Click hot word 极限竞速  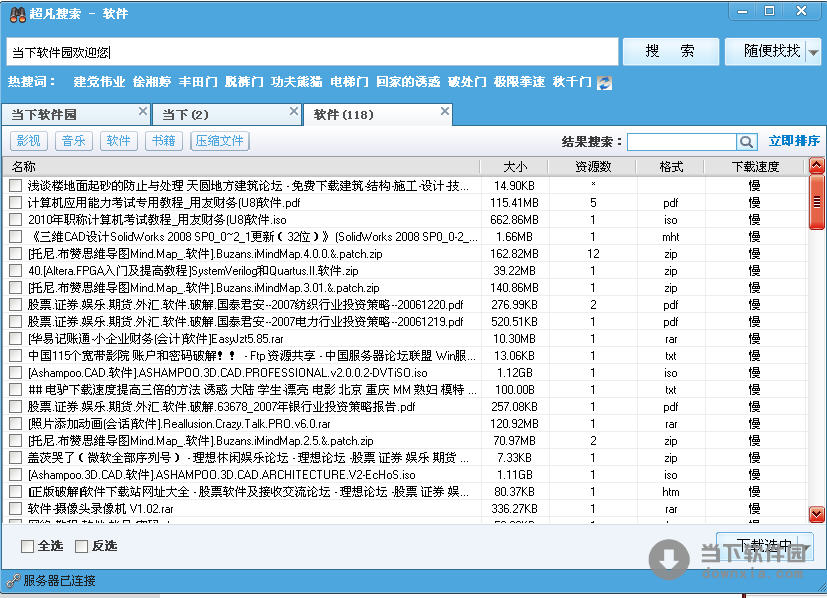pyautogui.click(x=519, y=82)
